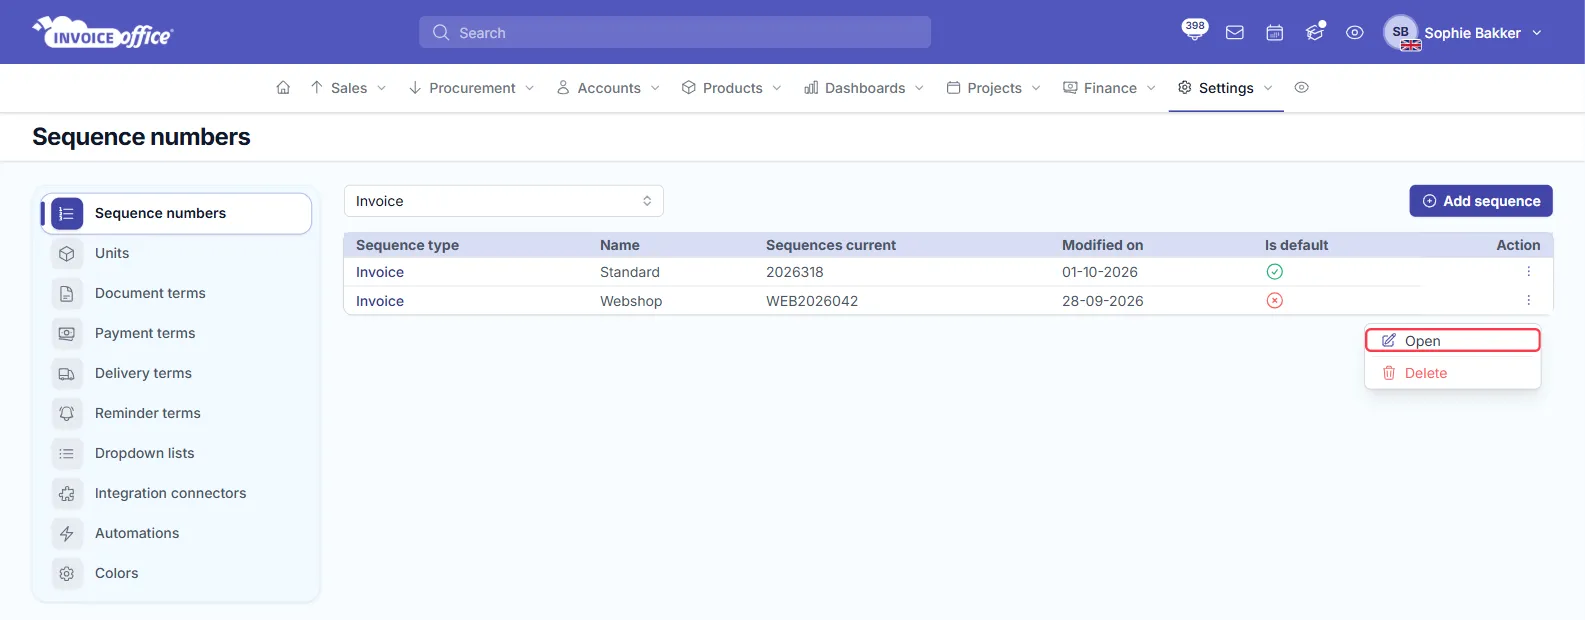Go to Document terms settings
The width and height of the screenshot is (1585, 620).
[x=150, y=293]
